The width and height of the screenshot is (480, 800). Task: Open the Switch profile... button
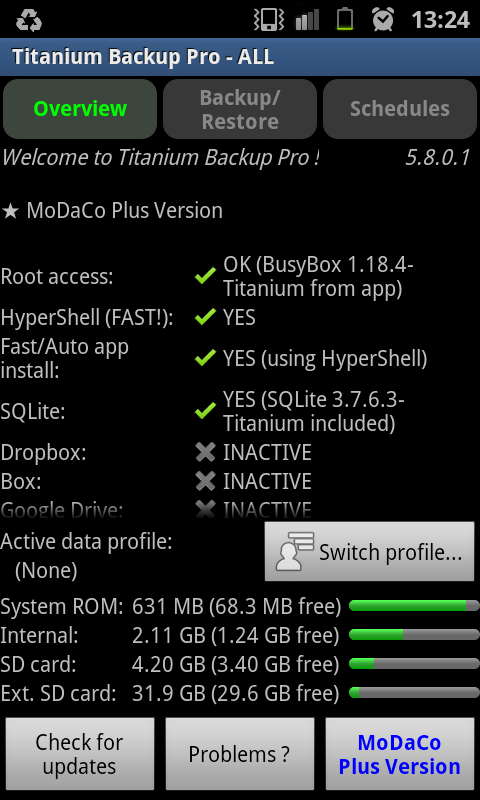tap(369, 552)
